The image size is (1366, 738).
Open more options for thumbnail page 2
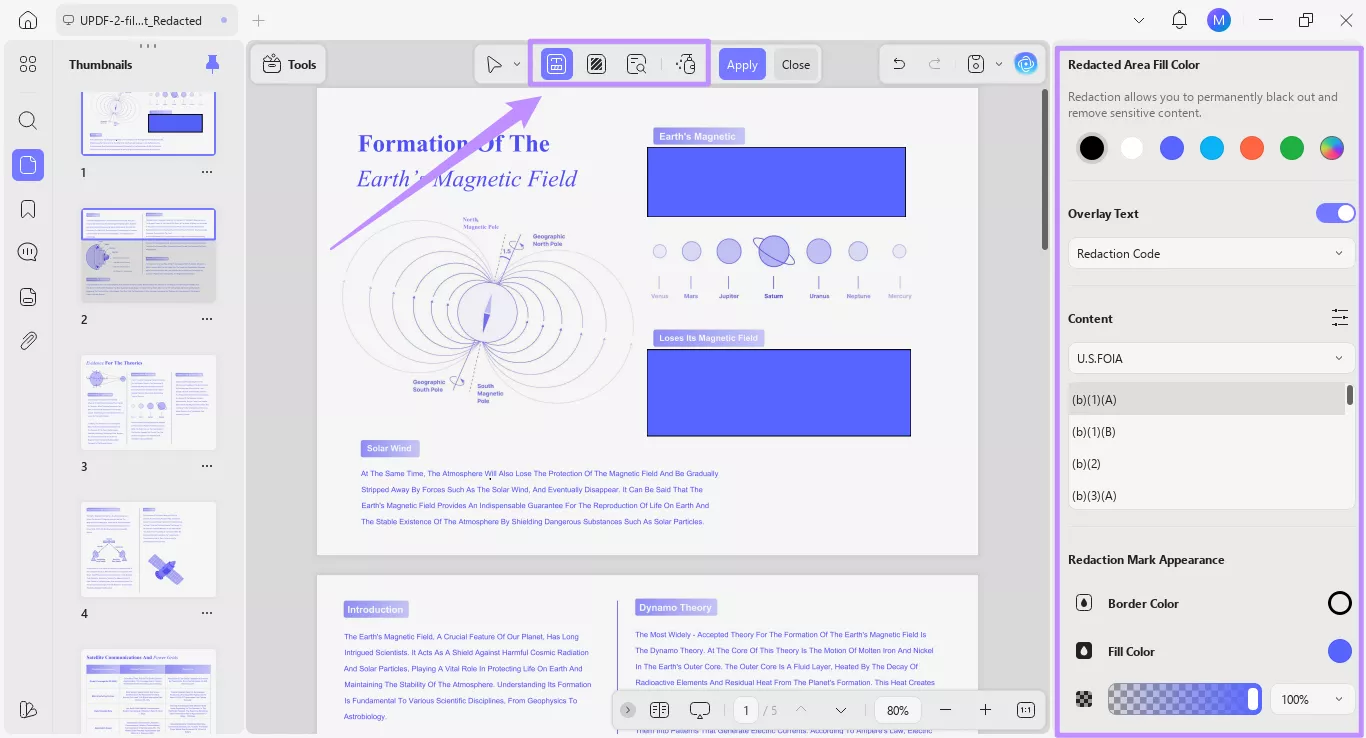(207, 319)
